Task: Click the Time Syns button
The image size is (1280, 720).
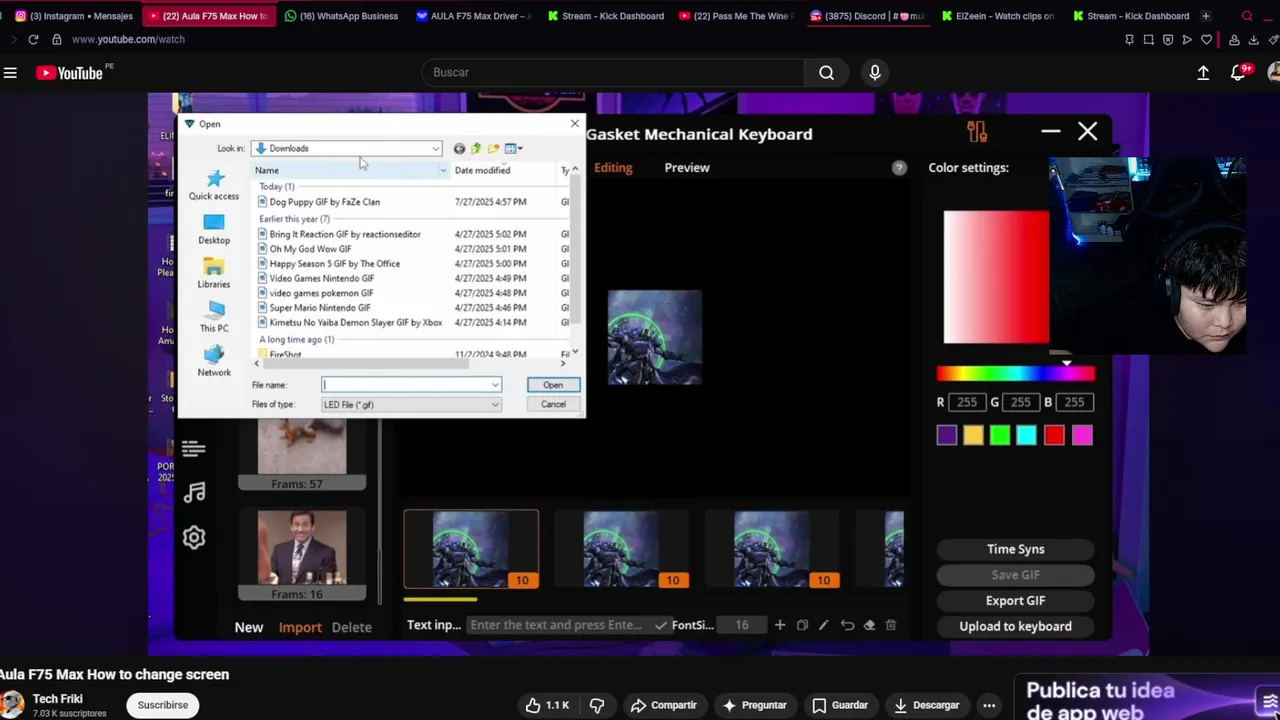Action: tap(1015, 549)
